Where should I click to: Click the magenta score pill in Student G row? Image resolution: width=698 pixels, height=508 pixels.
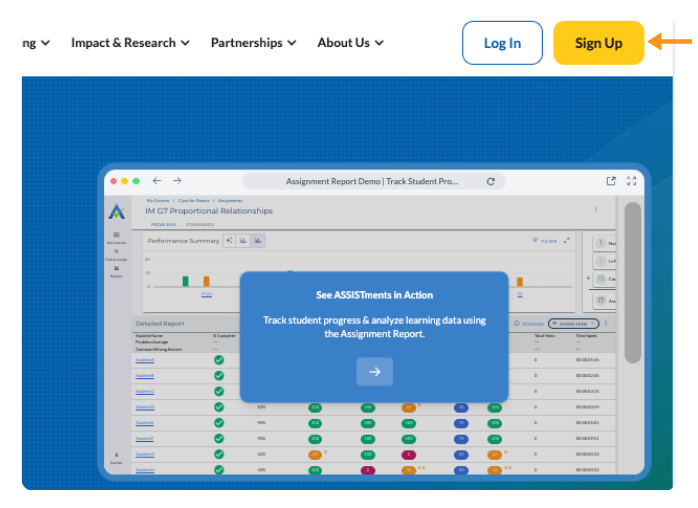(409, 455)
